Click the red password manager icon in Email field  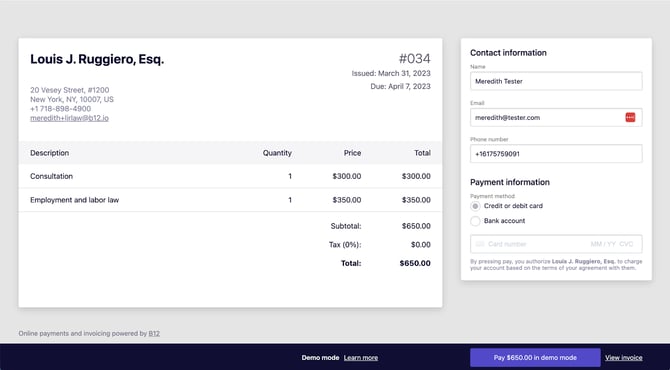630,117
